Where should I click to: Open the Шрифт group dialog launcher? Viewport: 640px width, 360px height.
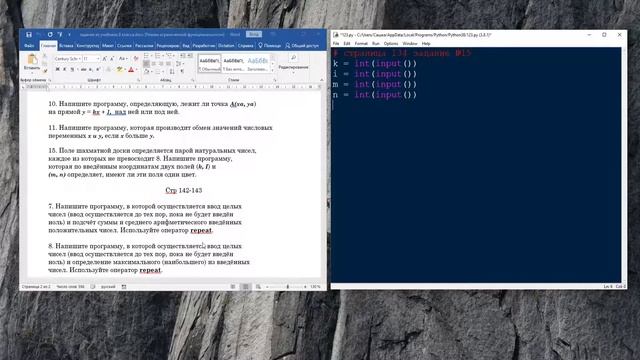click(x=138, y=80)
